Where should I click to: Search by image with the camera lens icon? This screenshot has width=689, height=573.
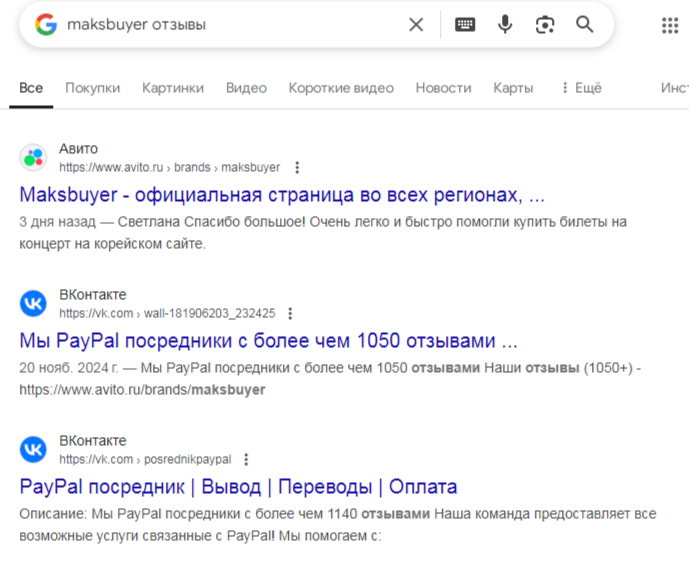(x=545, y=25)
